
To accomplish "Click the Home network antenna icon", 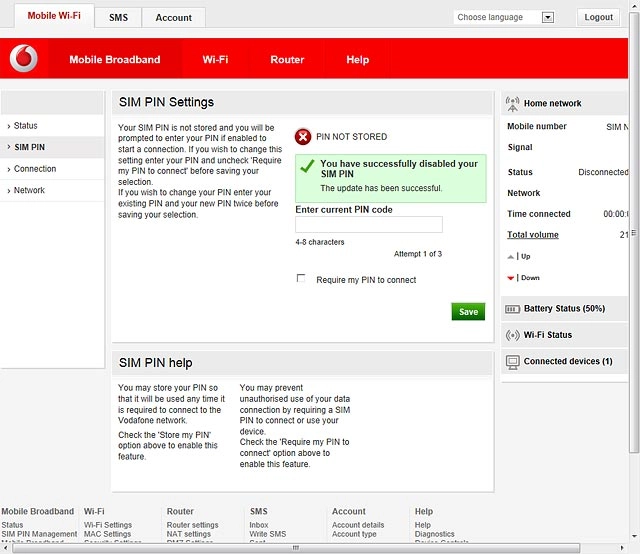I will 512,104.
